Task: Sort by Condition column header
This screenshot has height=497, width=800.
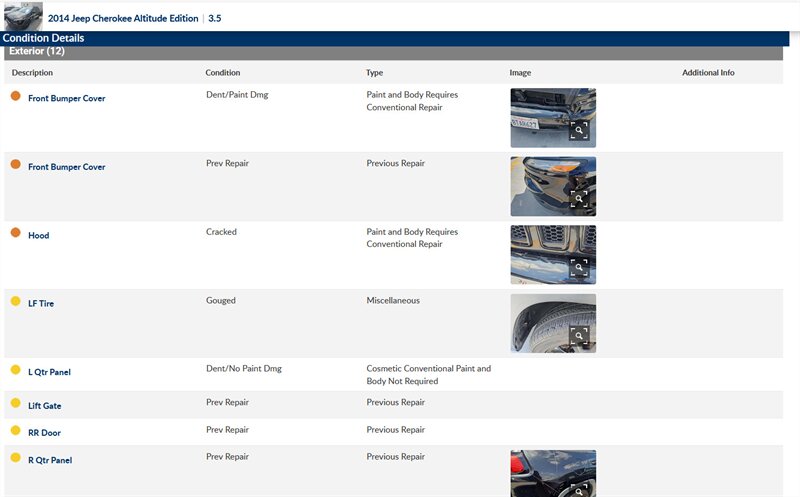Action: tap(223, 73)
